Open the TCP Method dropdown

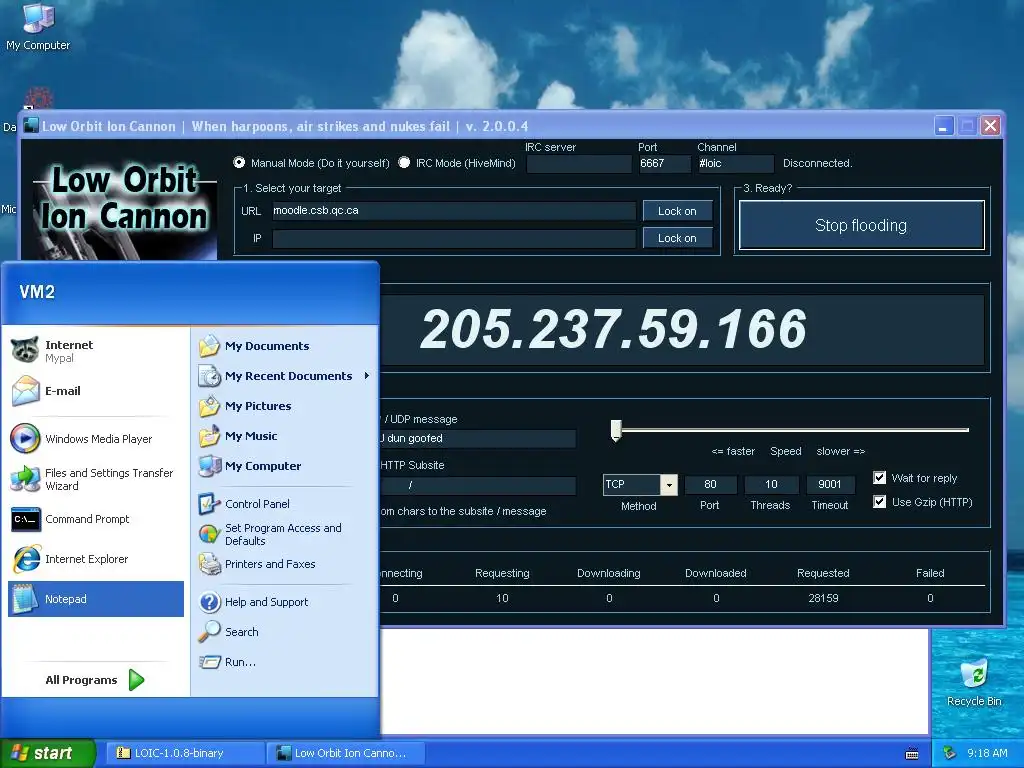pyautogui.click(x=669, y=485)
